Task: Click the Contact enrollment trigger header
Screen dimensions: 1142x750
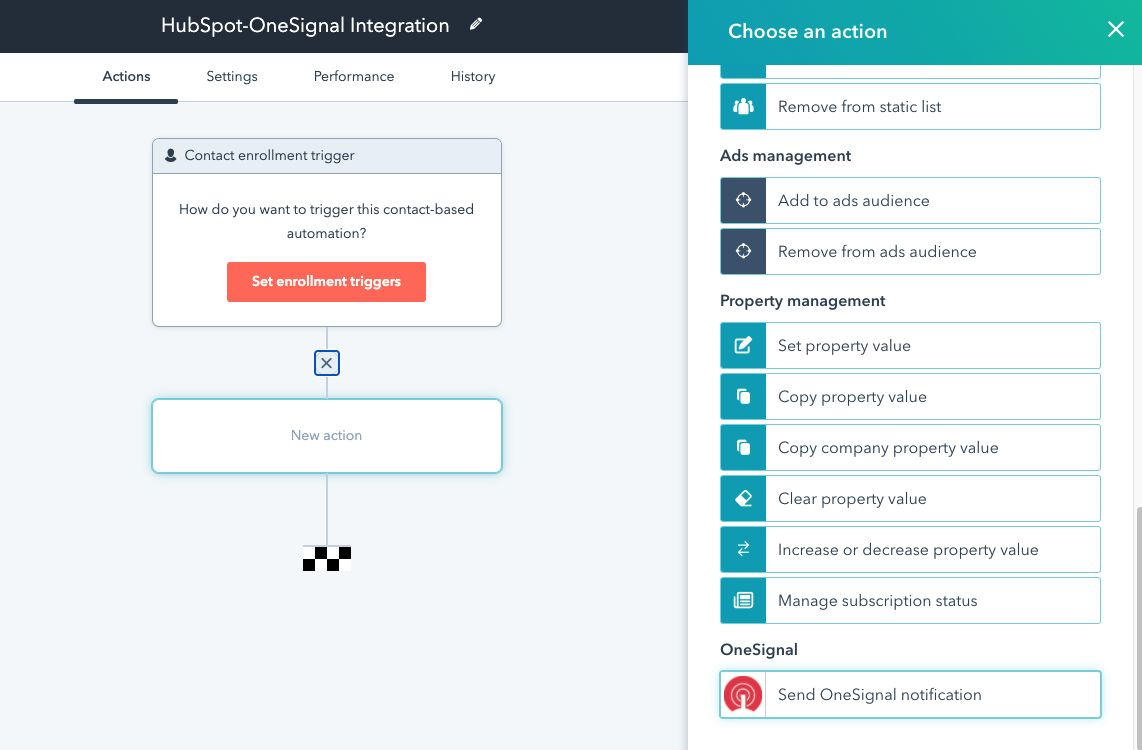Action: point(327,156)
